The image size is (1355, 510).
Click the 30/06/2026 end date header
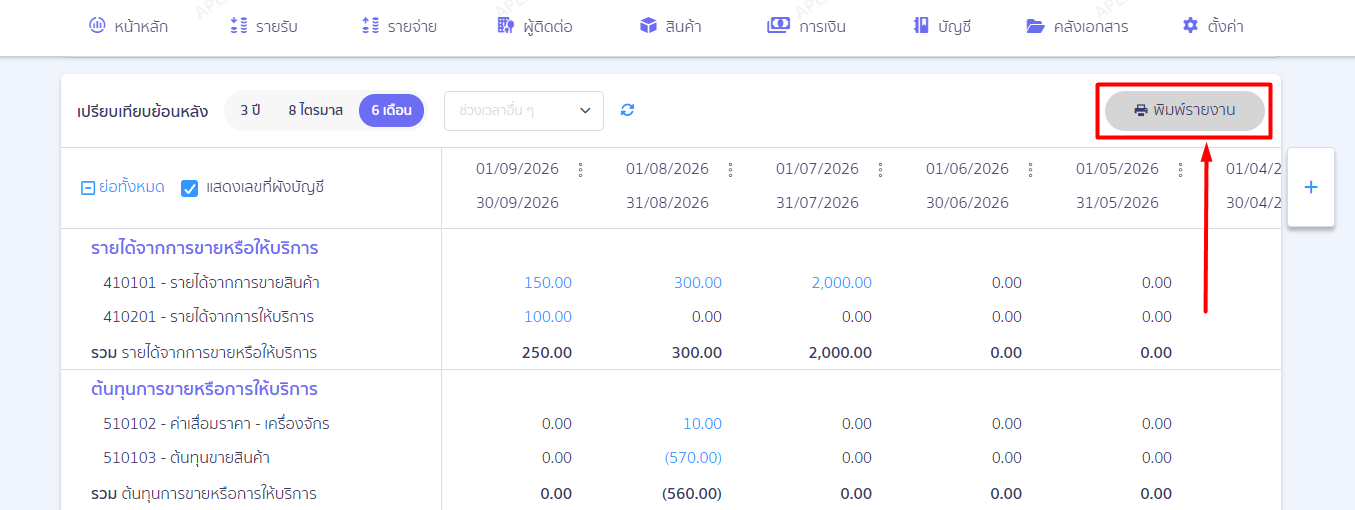pos(967,203)
